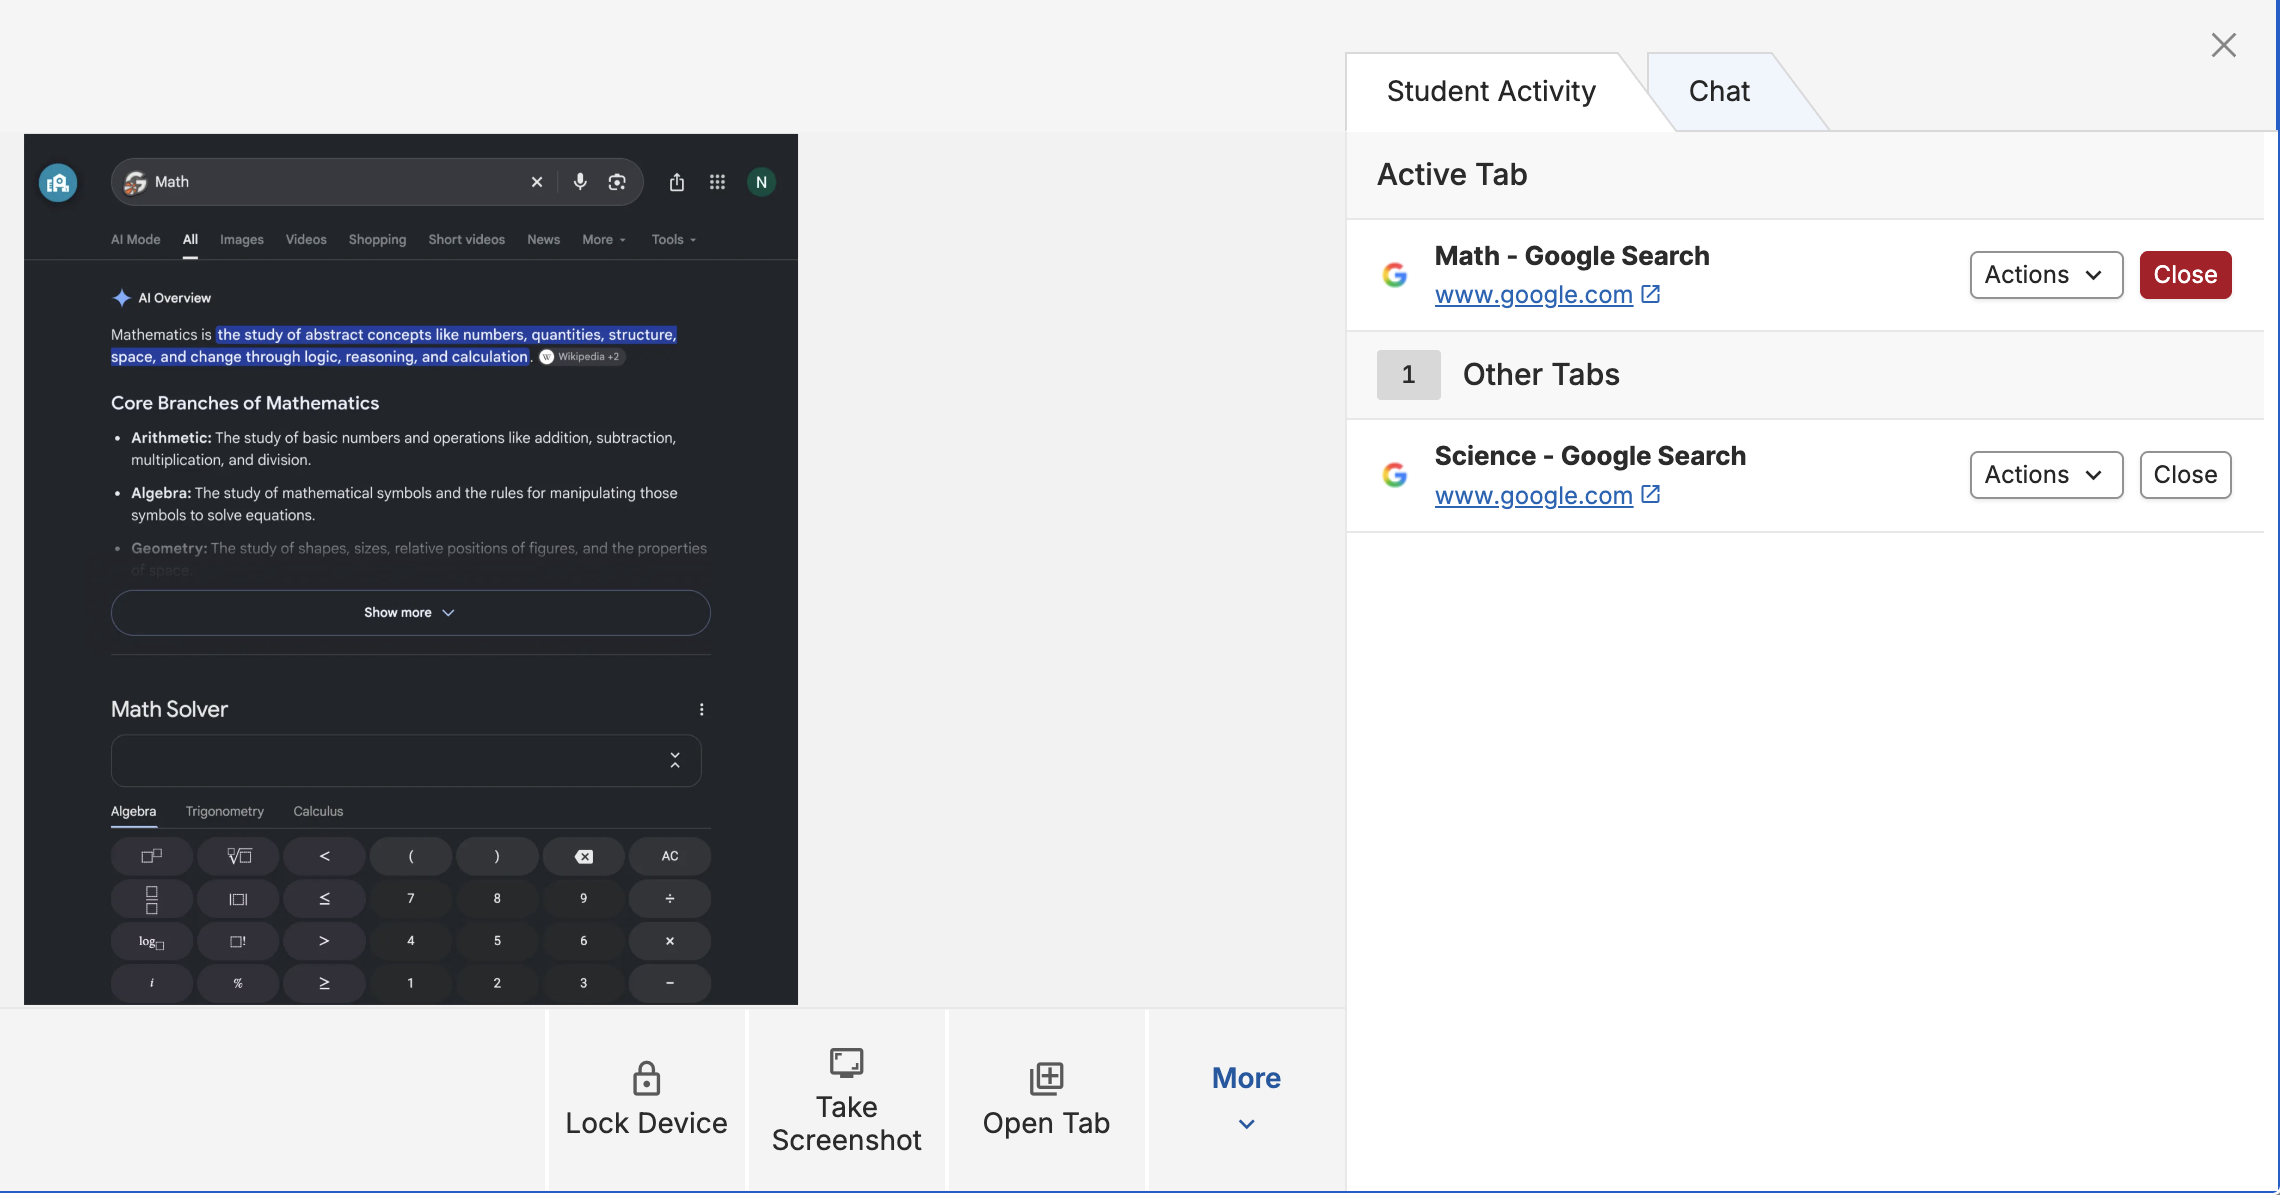Close the Math - Google Search tab
2280x1195 pixels.
tap(2185, 275)
